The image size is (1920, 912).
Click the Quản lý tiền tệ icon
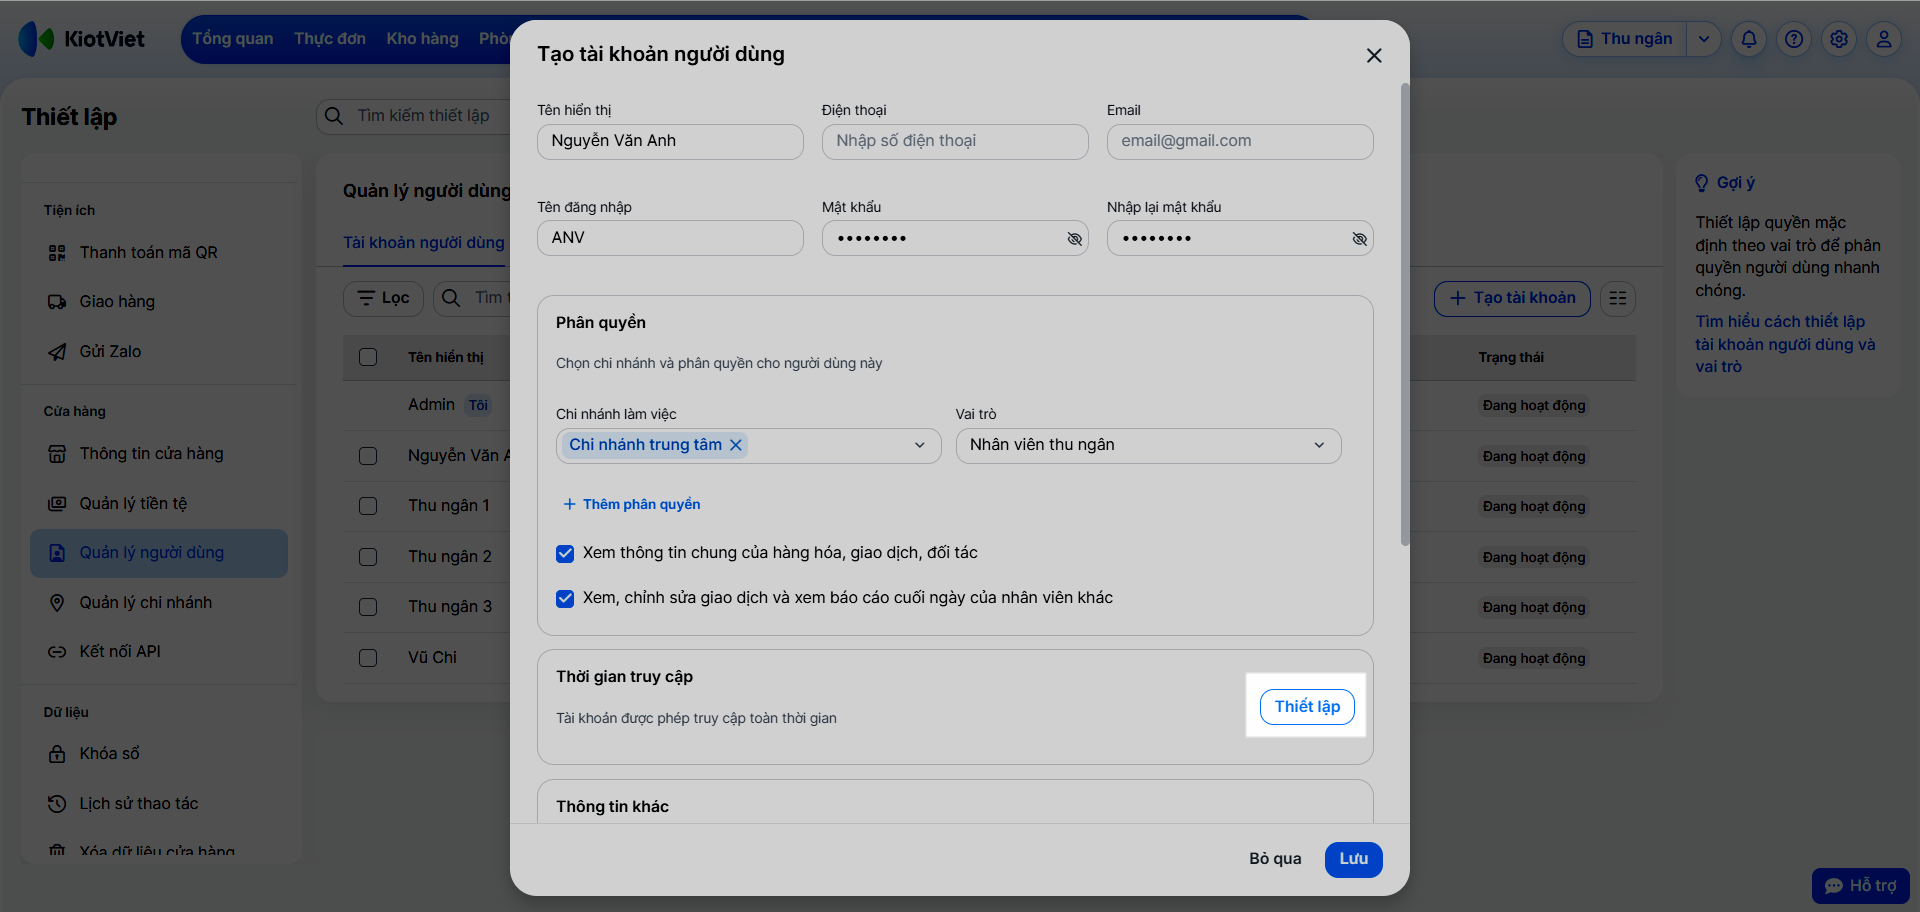coord(57,504)
